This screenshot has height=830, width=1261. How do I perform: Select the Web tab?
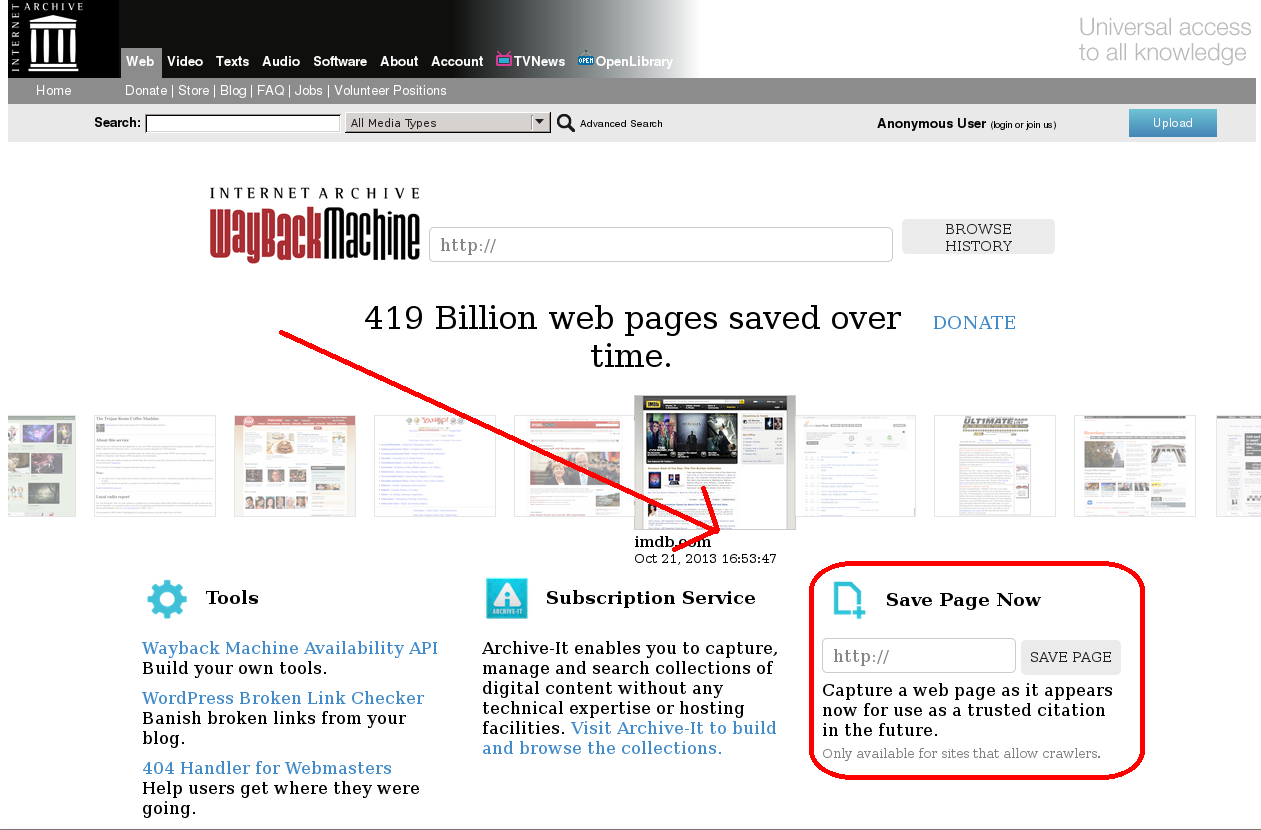click(x=140, y=62)
